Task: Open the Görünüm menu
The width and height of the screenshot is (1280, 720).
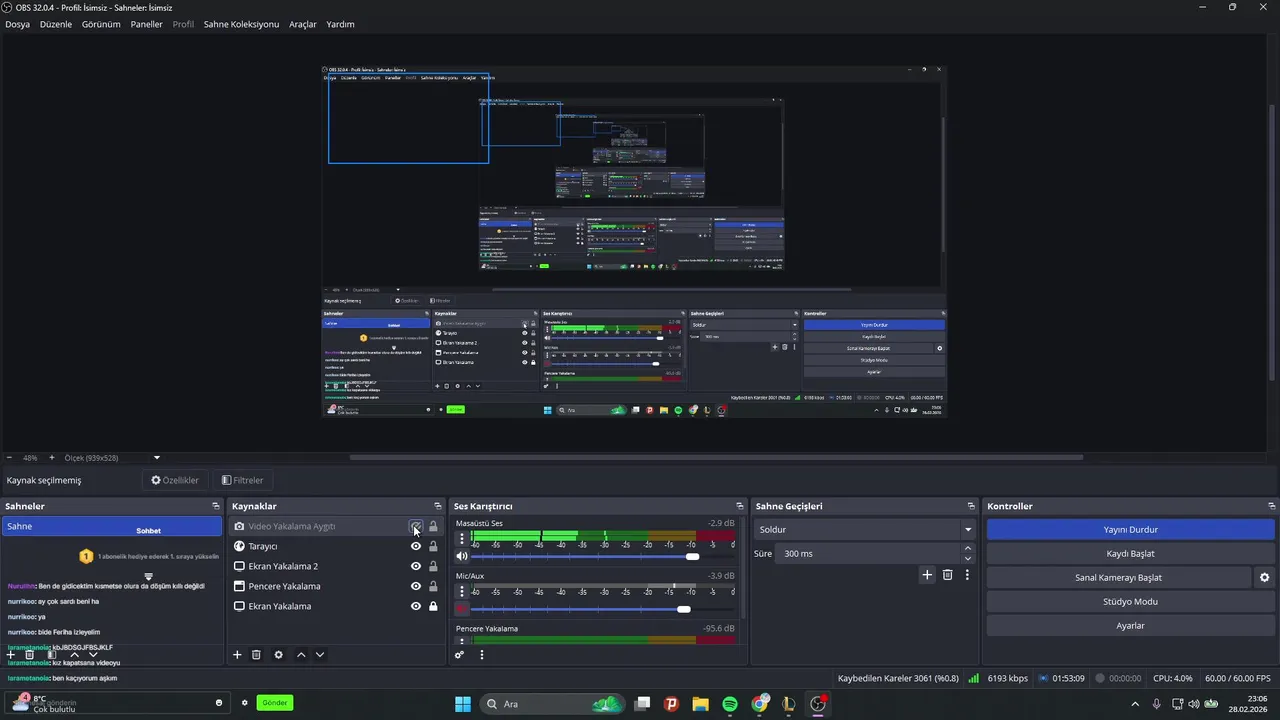Action: [101, 24]
